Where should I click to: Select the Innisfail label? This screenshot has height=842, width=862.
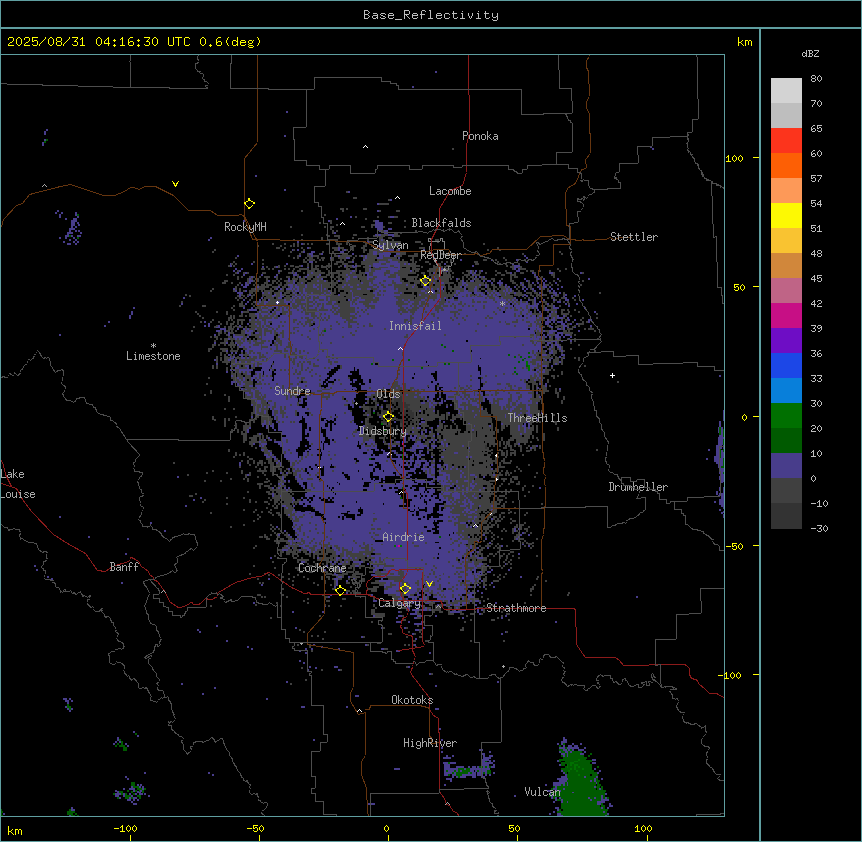click(x=415, y=326)
